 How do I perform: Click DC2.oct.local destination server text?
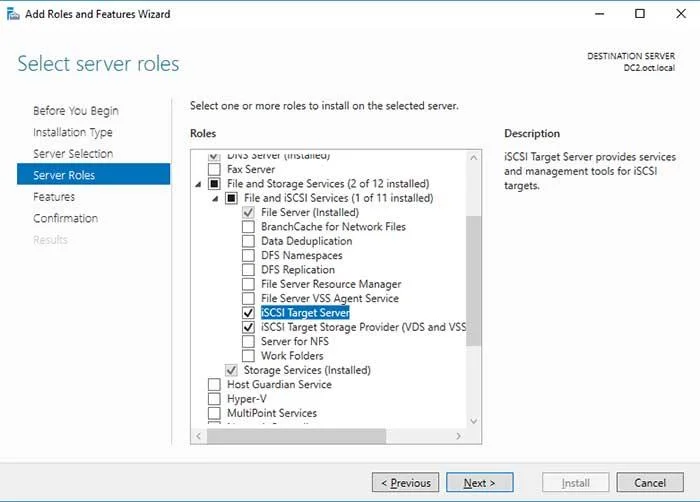[x=649, y=68]
